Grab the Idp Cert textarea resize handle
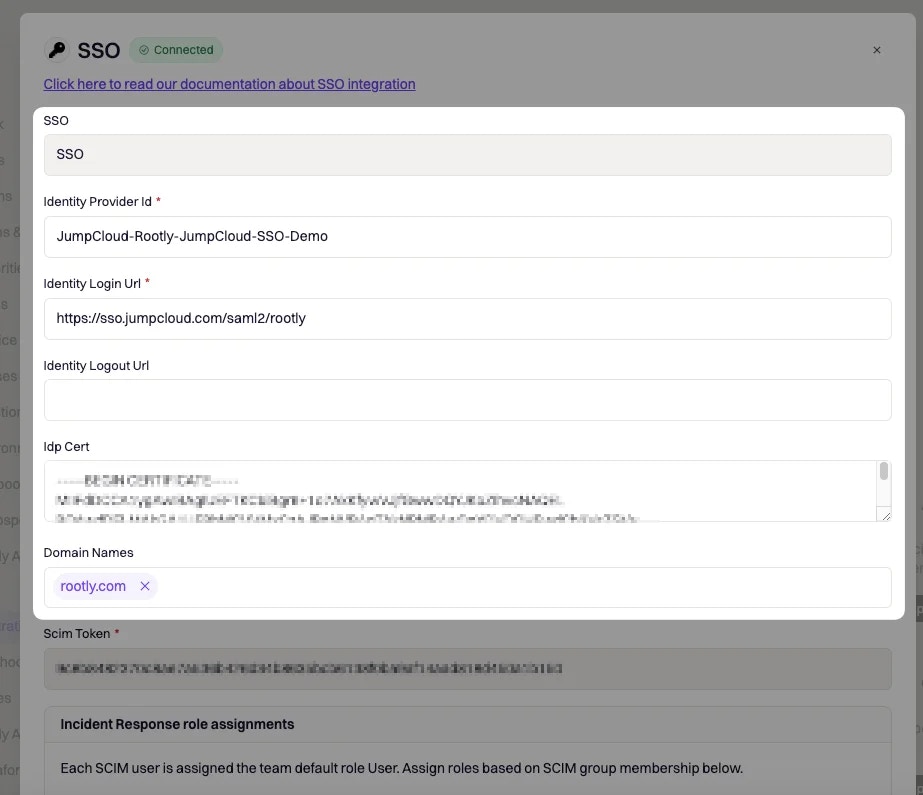The image size is (923, 795). tap(886, 516)
